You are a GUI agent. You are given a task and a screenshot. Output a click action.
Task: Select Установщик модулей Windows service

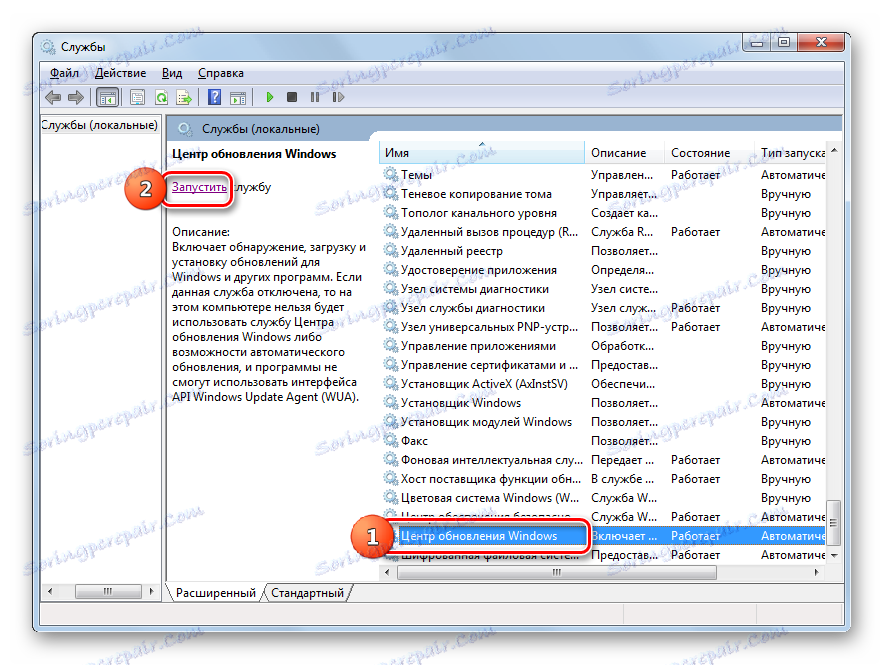(x=602, y=422)
